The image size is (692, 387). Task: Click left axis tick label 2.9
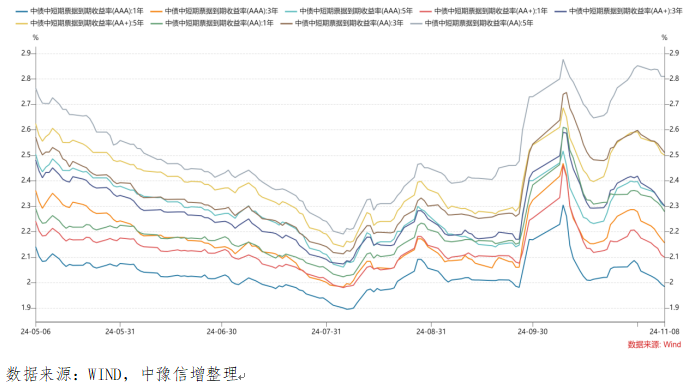pyautogui.click(x=26, y=53)
